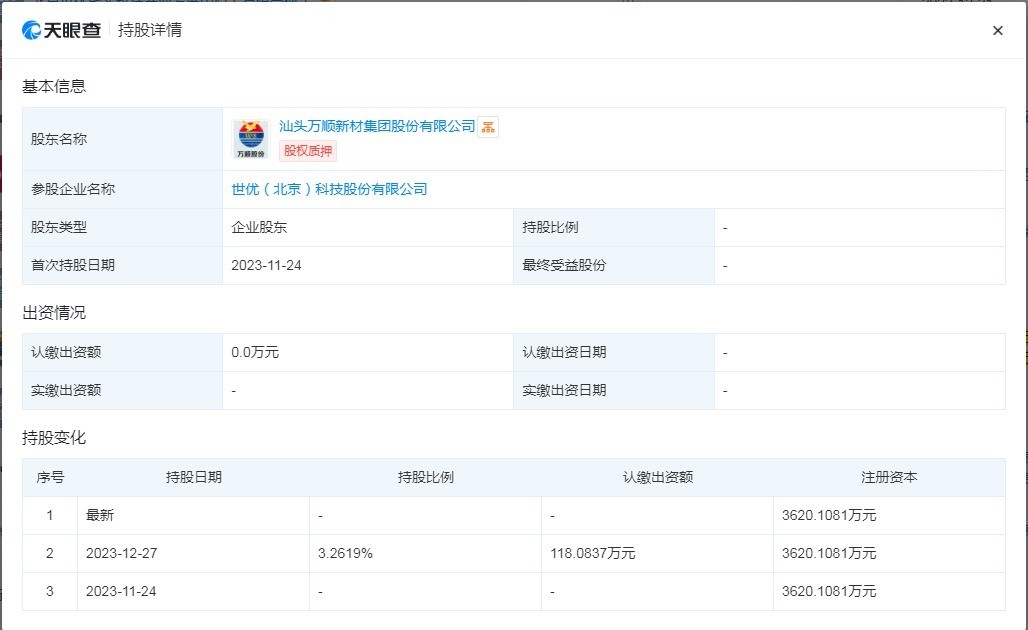1028x630 pixels.
Task: Click the 0.0万元 subscribed capital value
Action: point(255,352)
